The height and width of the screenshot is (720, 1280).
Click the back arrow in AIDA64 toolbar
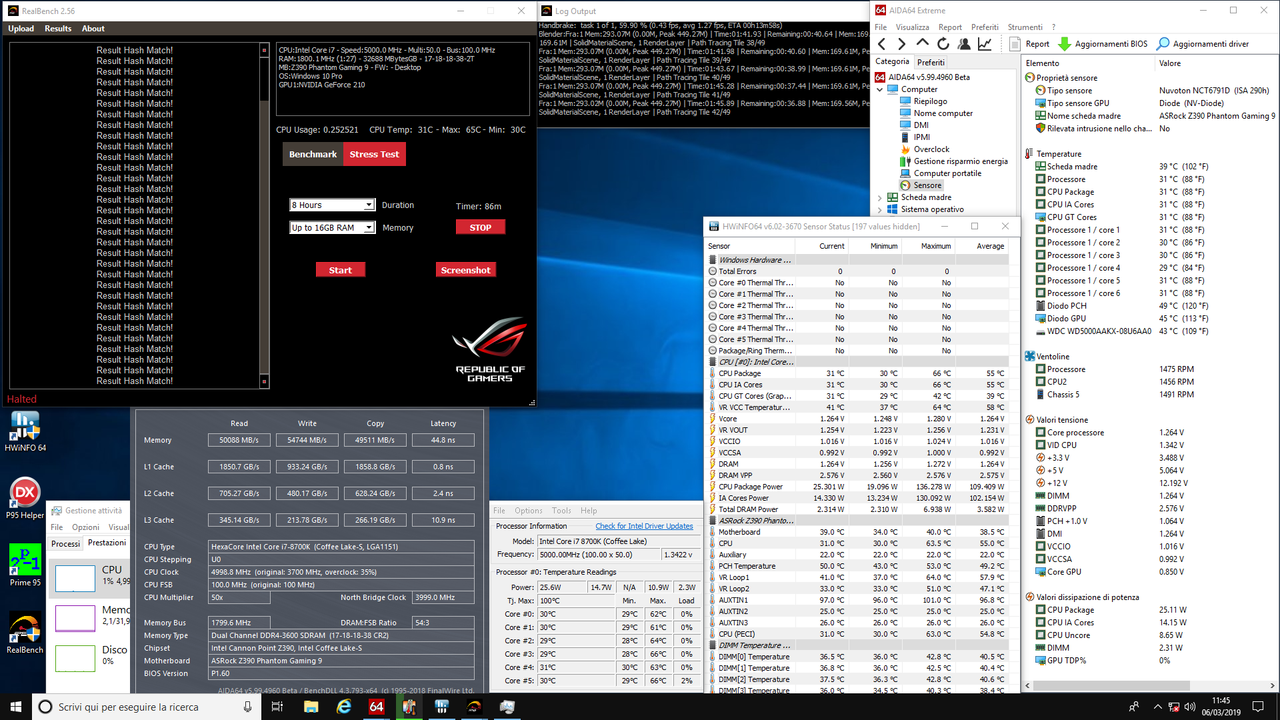pyautogui.click(x=881, y=43)
